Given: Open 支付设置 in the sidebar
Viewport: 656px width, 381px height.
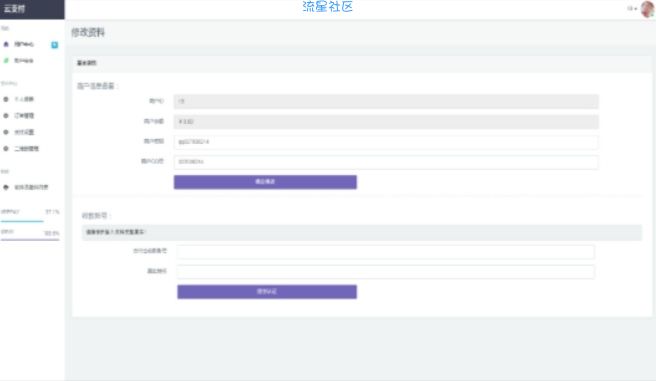Looking at the screenshot, I should click(x=24, y=132).
